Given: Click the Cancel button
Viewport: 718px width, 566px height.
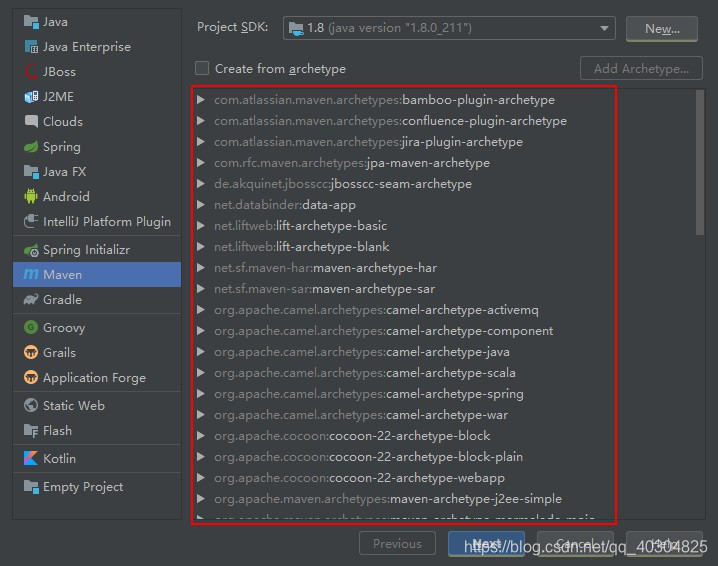Looking at the screenshot, I should pos(575,544).
